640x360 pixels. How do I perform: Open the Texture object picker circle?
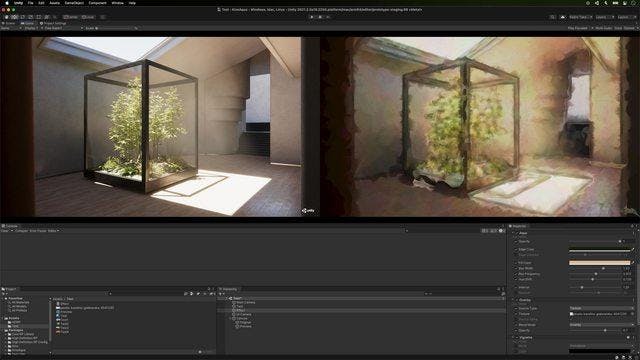point(632,314)
